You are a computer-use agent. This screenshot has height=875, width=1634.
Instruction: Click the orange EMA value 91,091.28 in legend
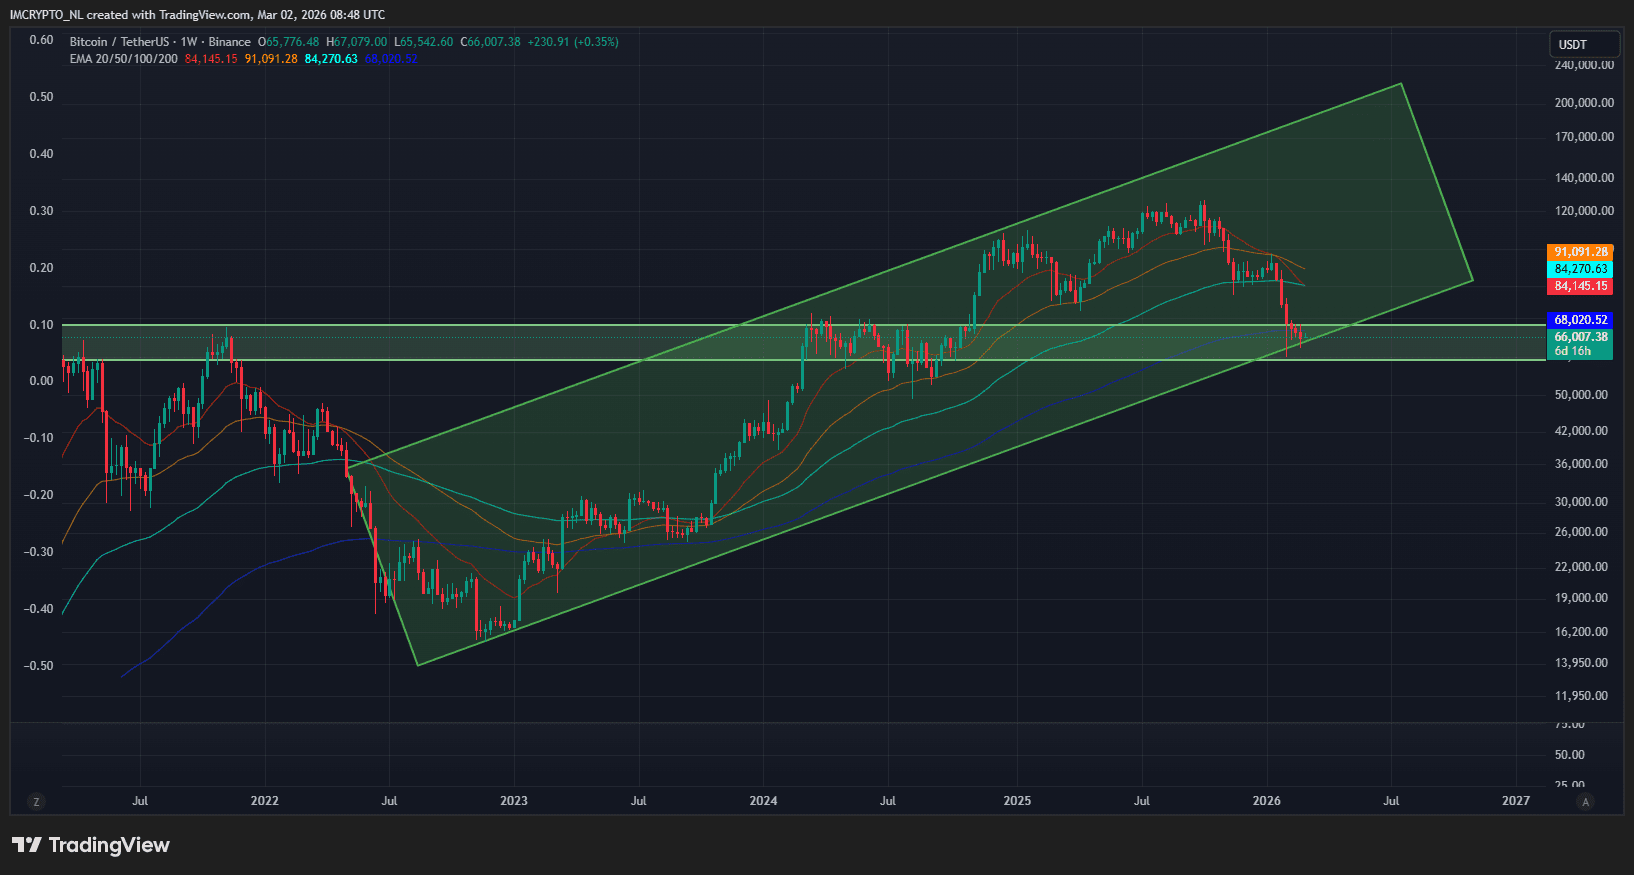point(271,59)
